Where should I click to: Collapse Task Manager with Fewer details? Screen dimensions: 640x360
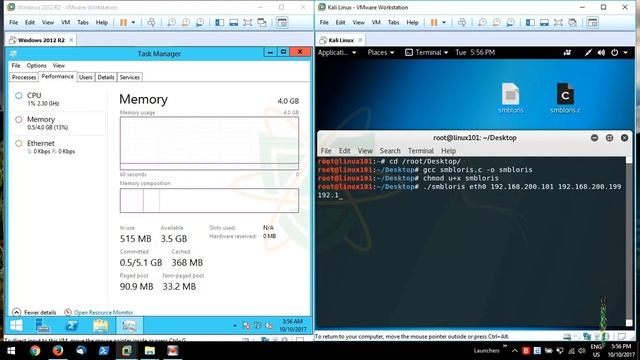tap(35, 312)
